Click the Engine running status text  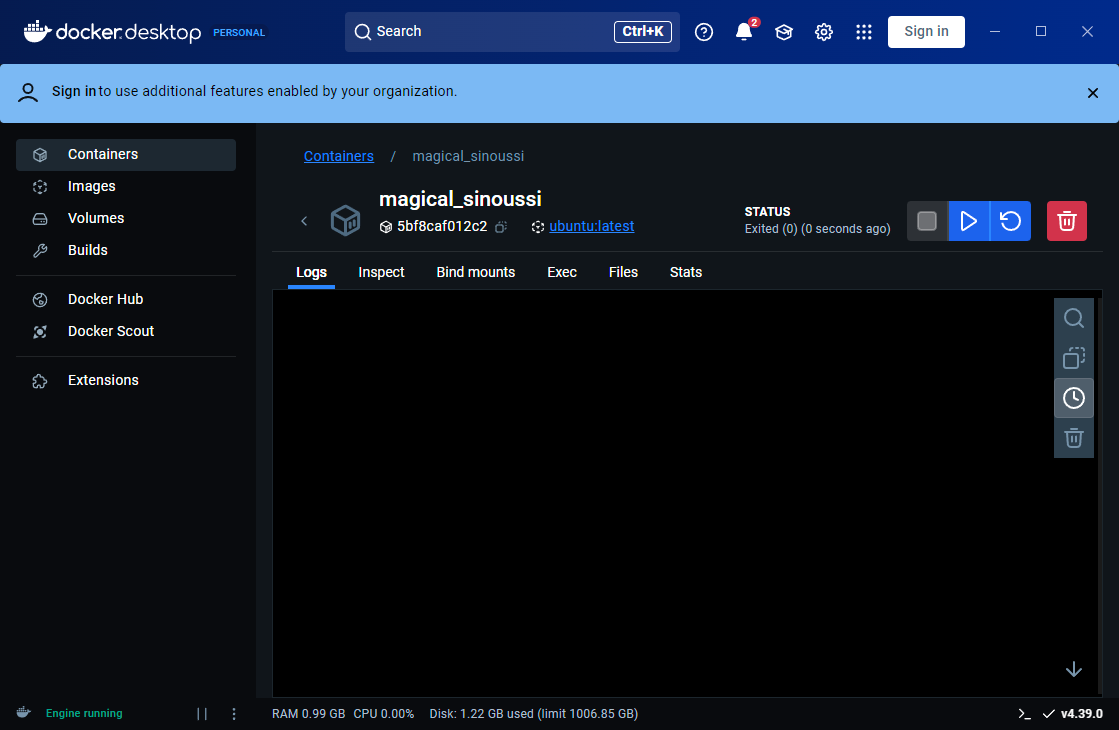[x=84, y=714]
